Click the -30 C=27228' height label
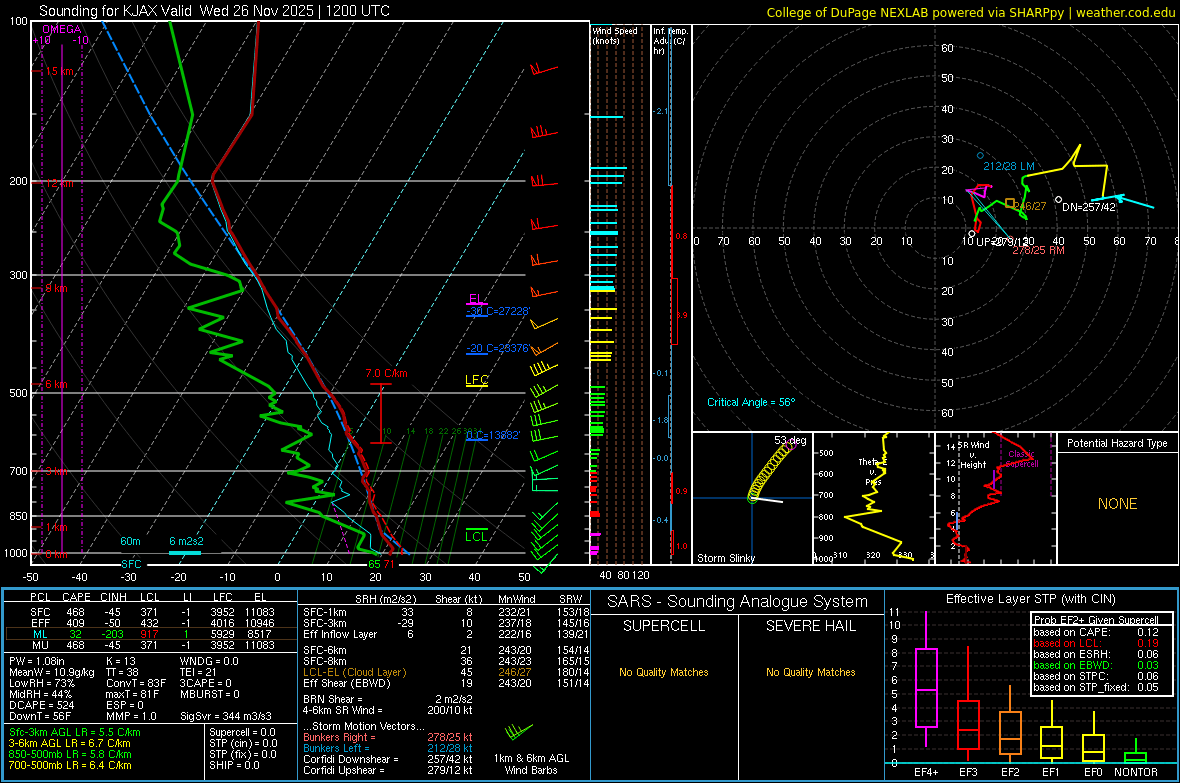The width and height of the screenshot is (1180, 783). (x=497, y=311)
